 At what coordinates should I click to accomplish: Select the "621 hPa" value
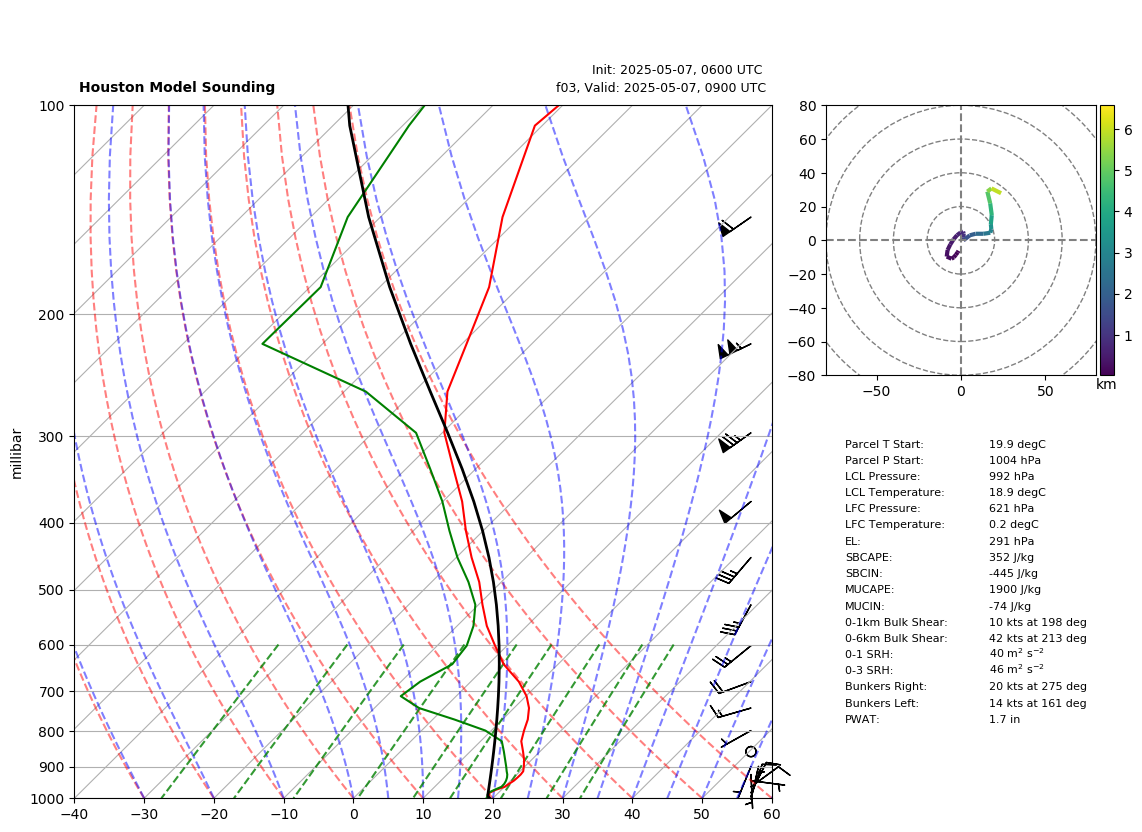[1012, 509]
